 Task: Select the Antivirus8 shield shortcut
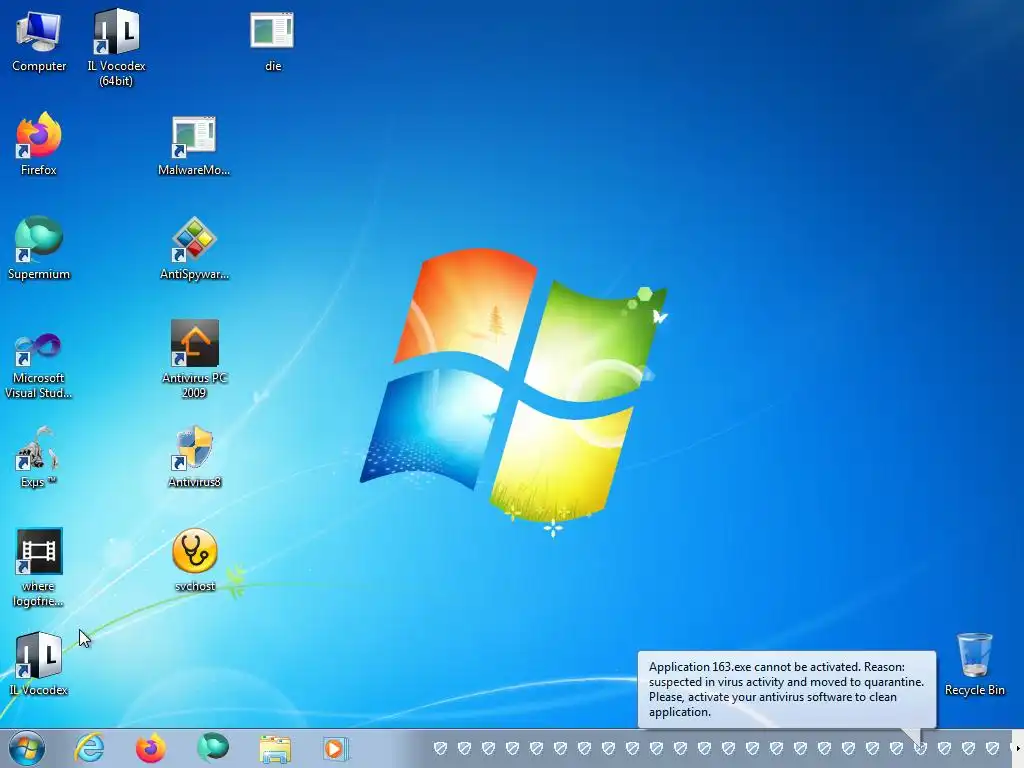[194, 457]
